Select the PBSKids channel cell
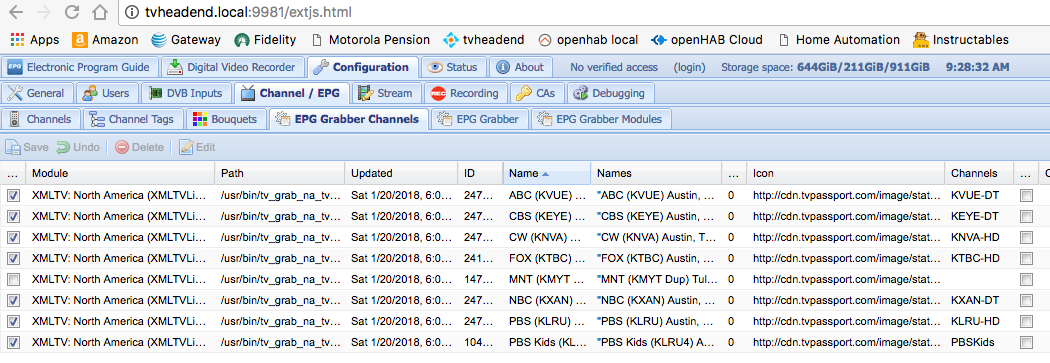 click(x=979, y=342)
